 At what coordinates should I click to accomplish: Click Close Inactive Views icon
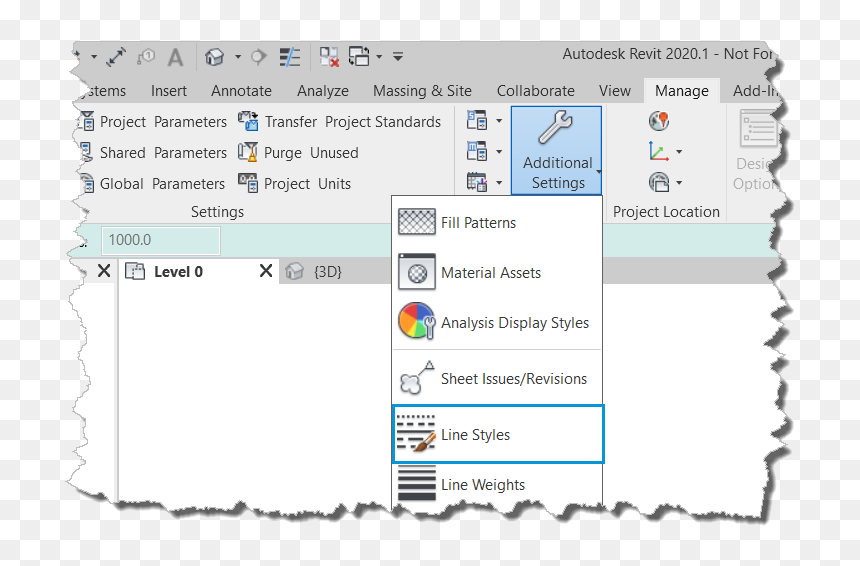click(x=330, y=56)
